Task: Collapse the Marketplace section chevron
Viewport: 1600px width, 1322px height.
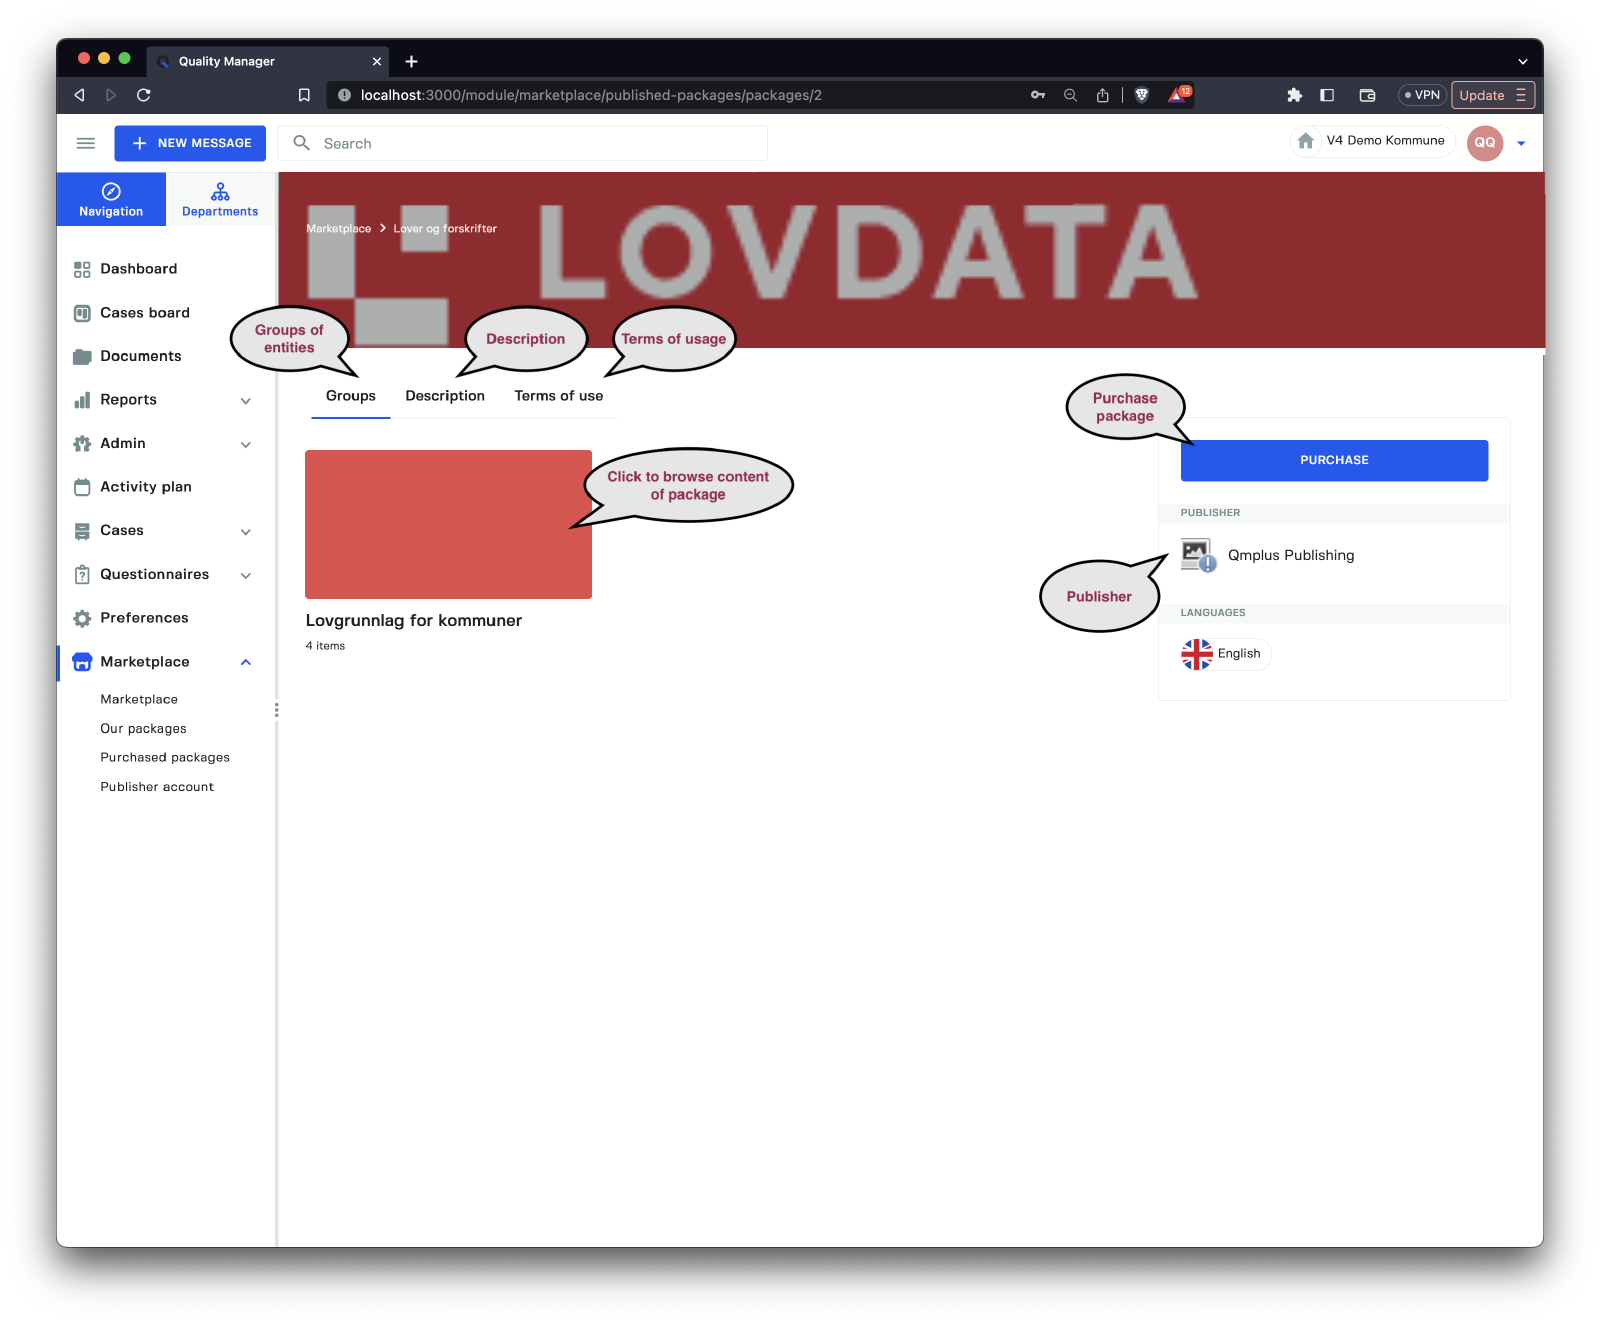Action: point(246,662)
